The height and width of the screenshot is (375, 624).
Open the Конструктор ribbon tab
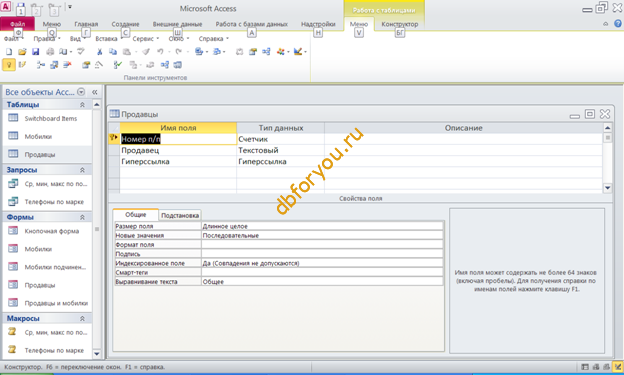(400, 24)
